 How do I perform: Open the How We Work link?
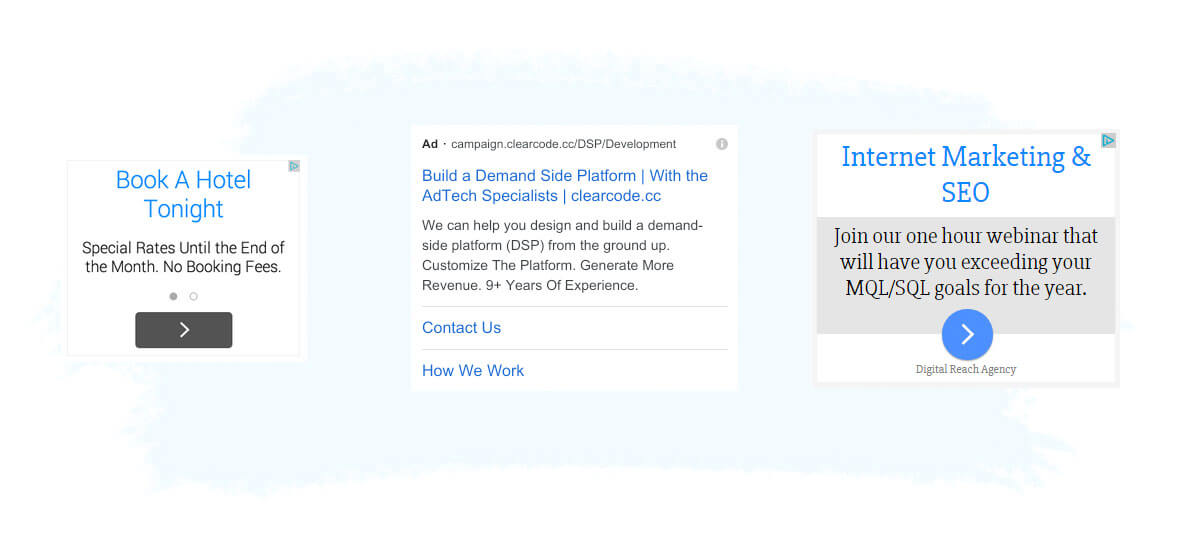[473, 371]
